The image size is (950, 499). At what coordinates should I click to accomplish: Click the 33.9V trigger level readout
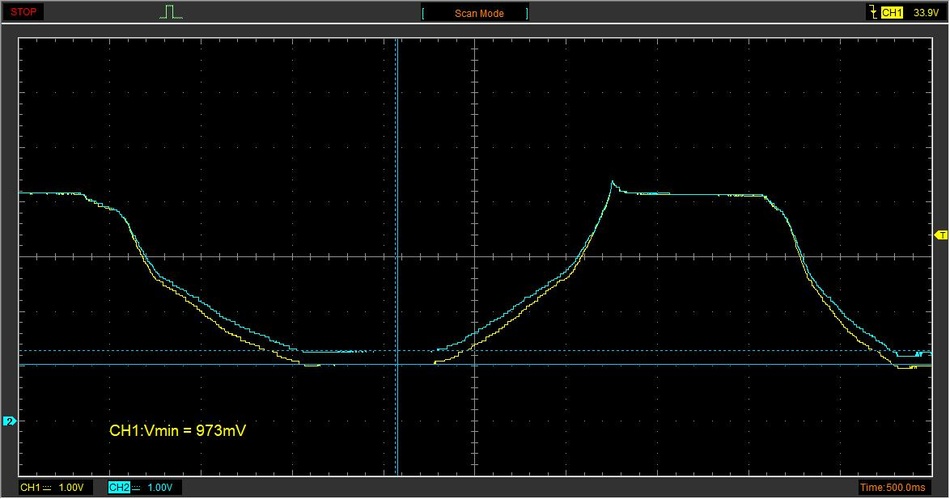926,13
